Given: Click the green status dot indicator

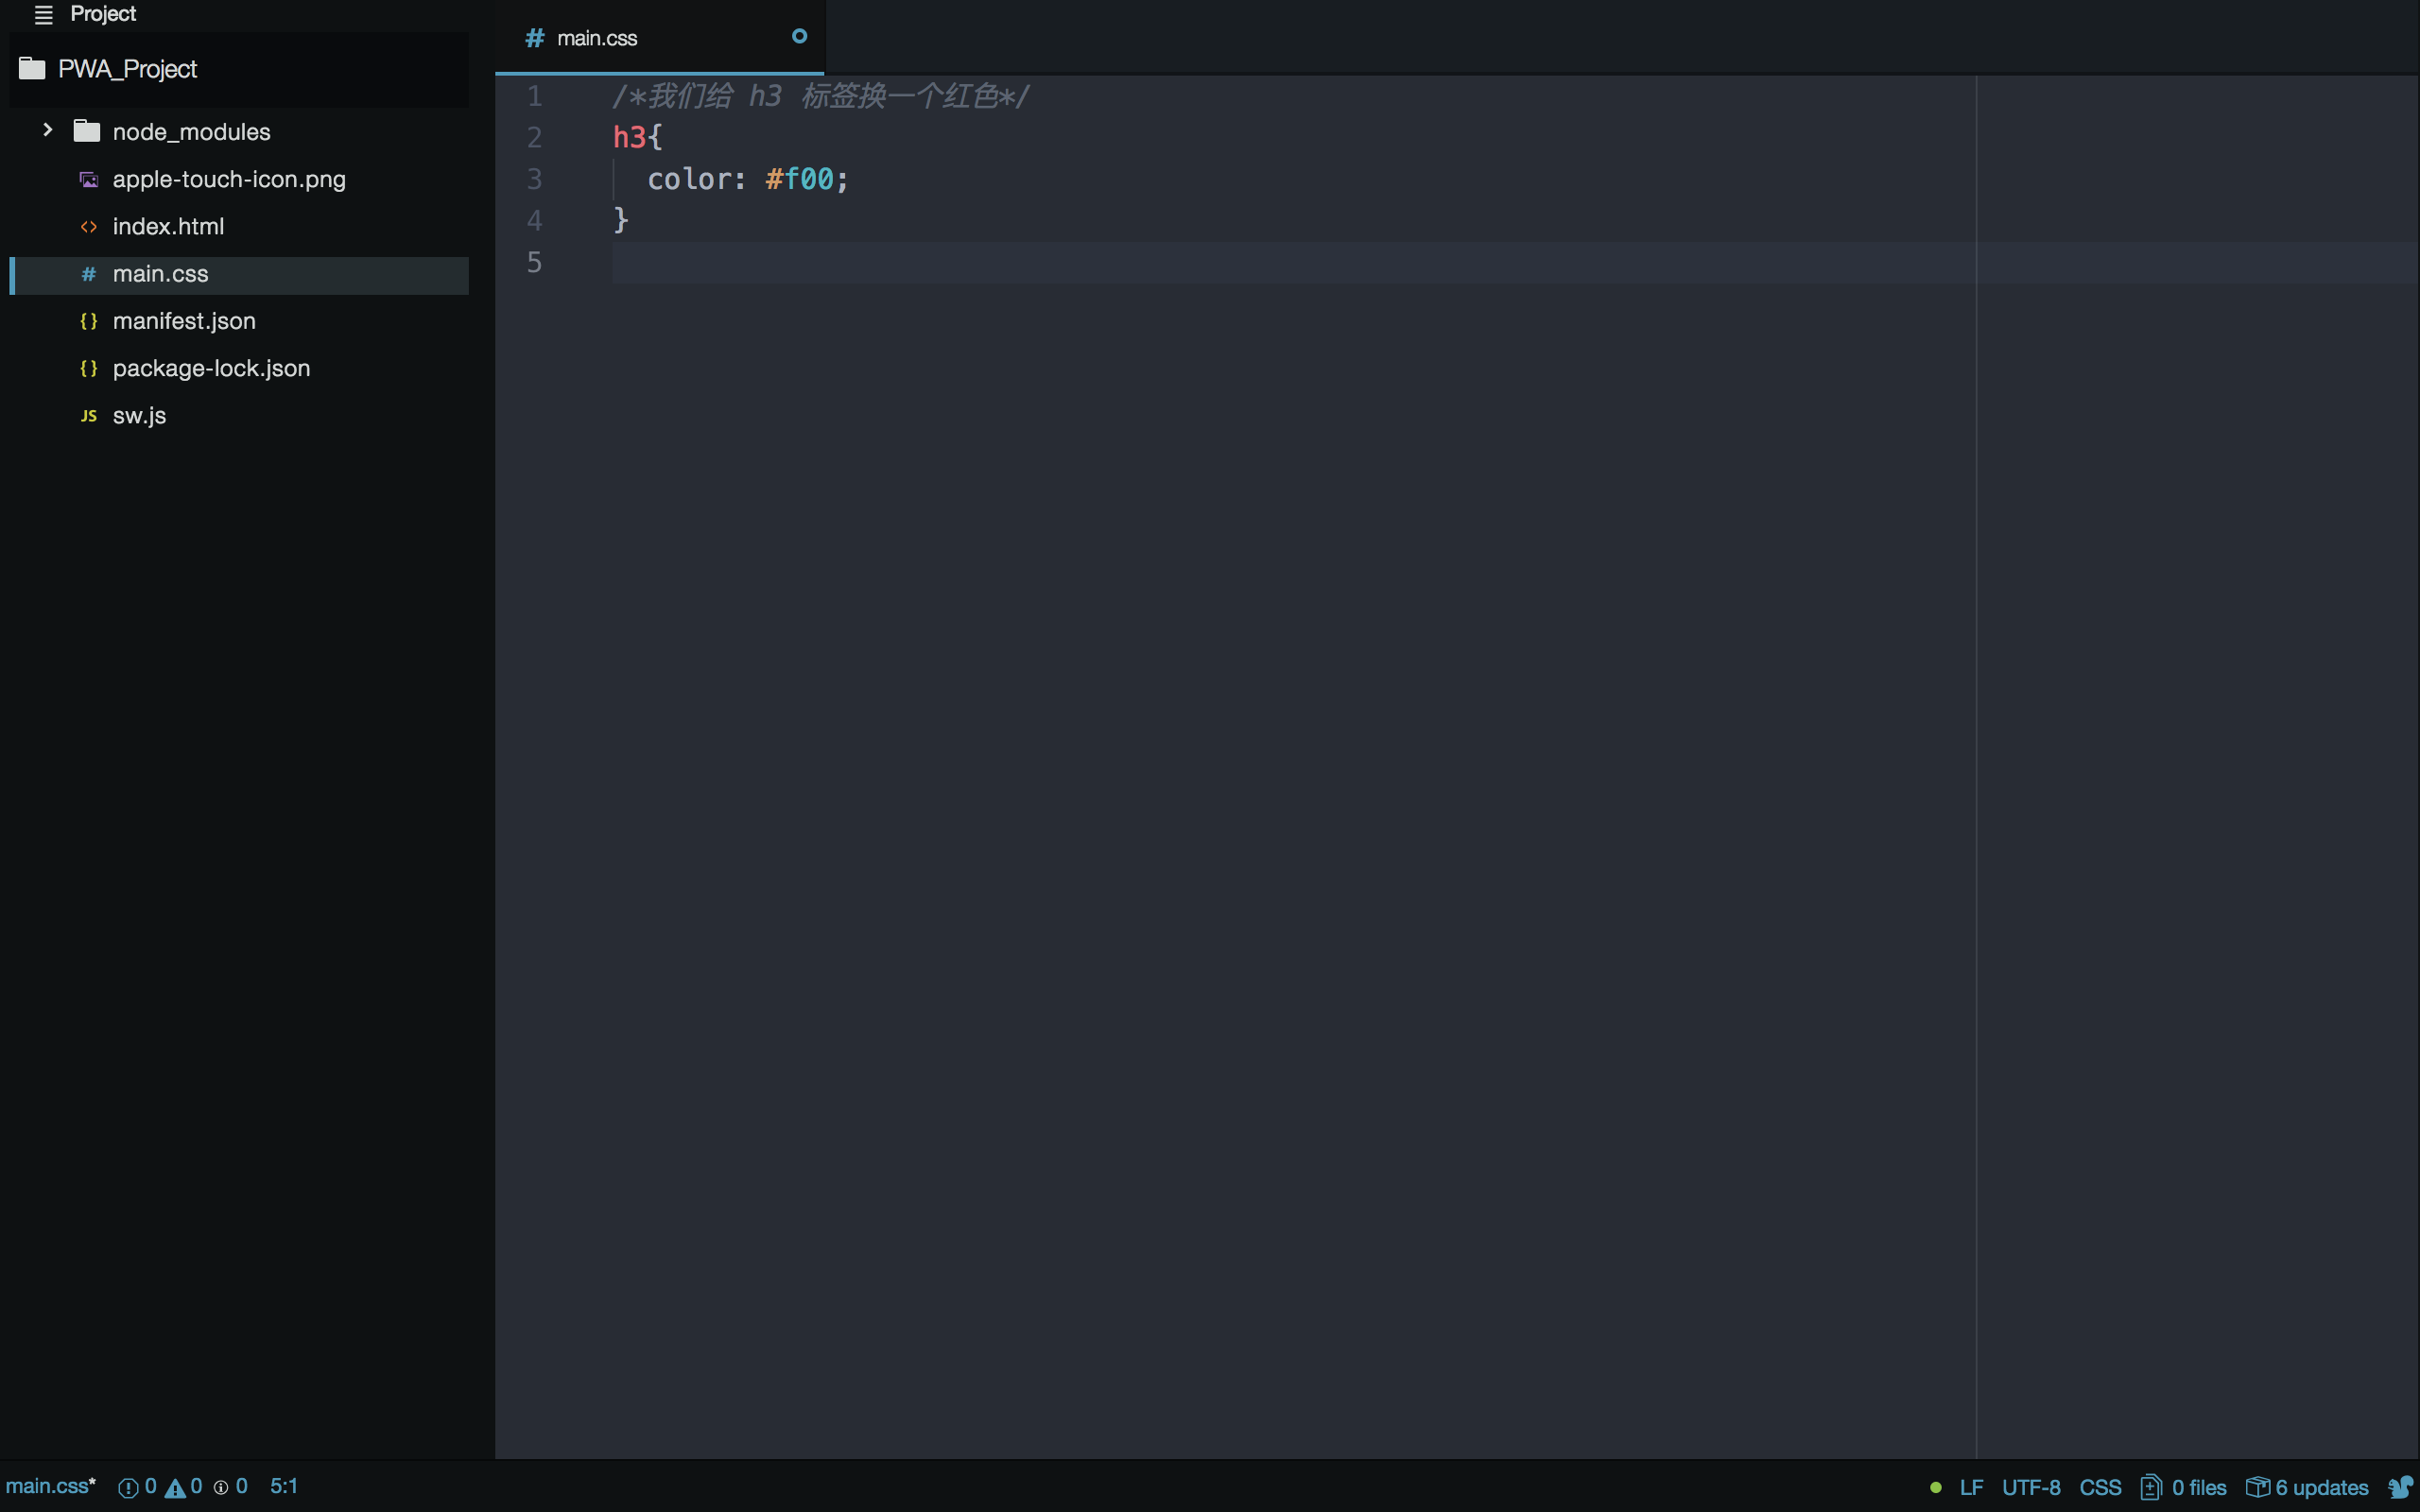Looking at the screenshot, I should [1936, 1487].
